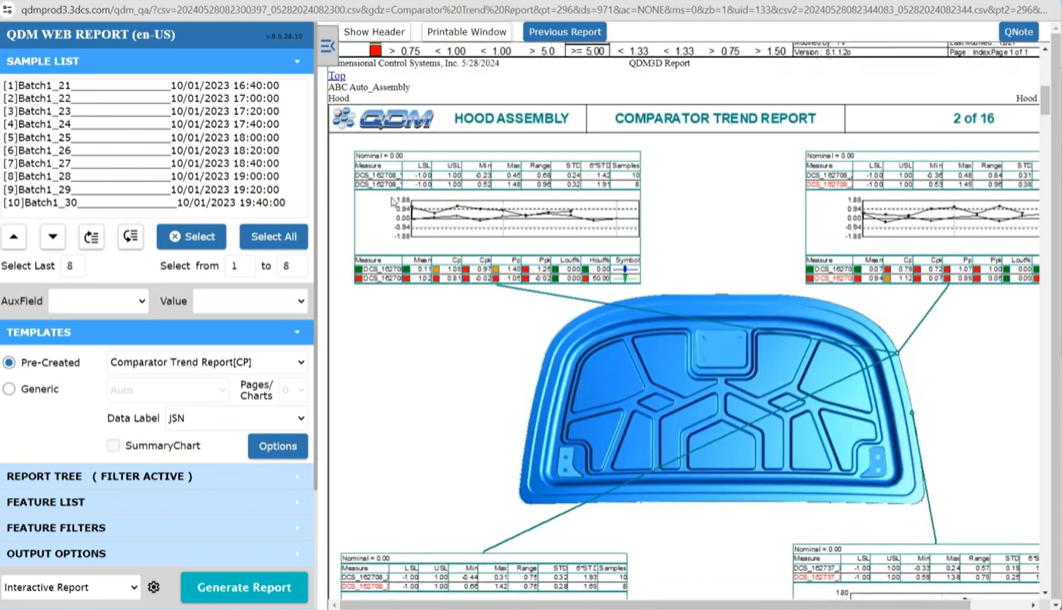The image size is (1062, 610).
Task: Click the 'QDM3D Report' label
Action: pyautogui.click(x=659, y=63)
